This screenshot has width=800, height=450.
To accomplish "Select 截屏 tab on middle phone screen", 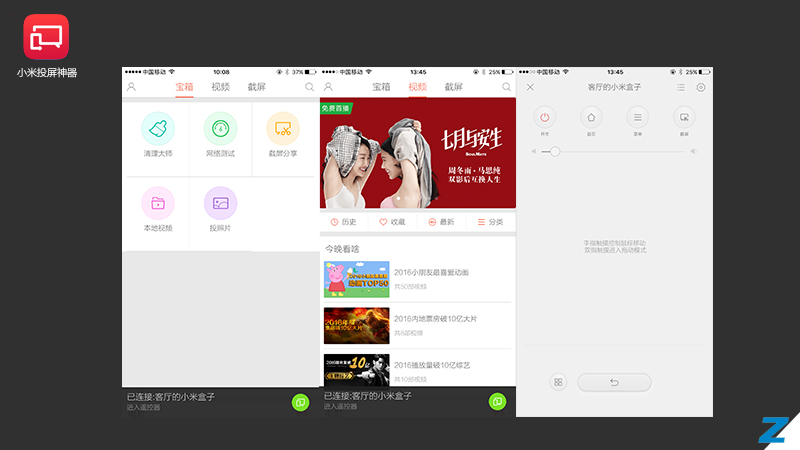I will point(454,87).
